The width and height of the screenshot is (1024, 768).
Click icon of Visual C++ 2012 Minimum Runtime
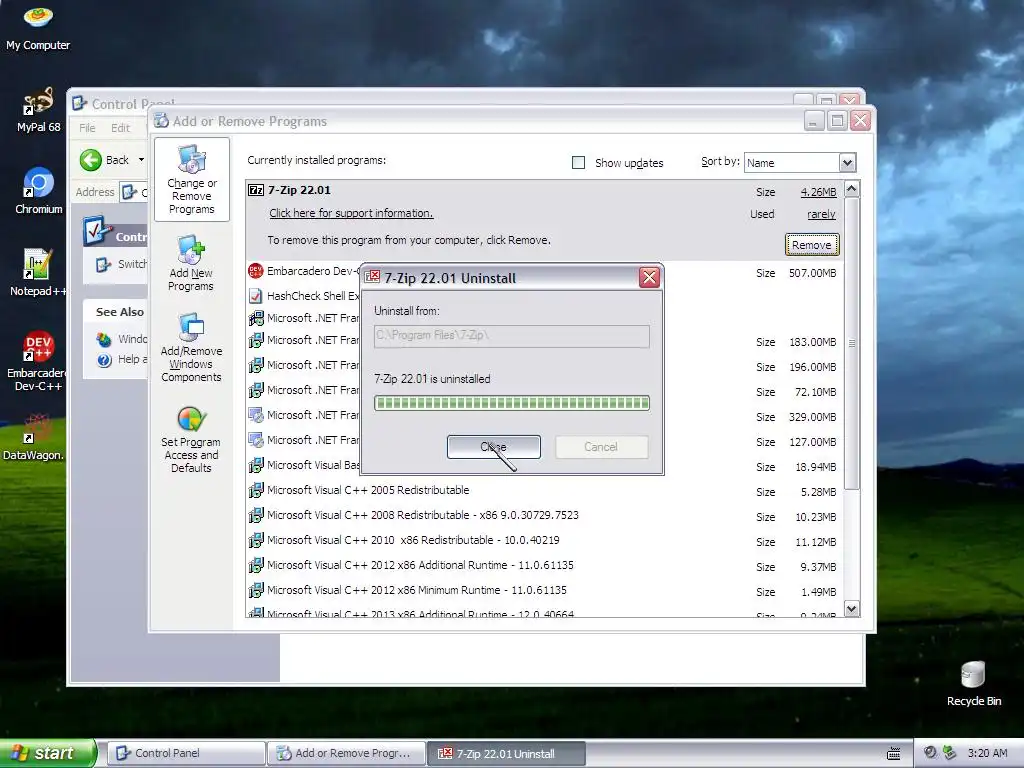click(x=255, y=590)
